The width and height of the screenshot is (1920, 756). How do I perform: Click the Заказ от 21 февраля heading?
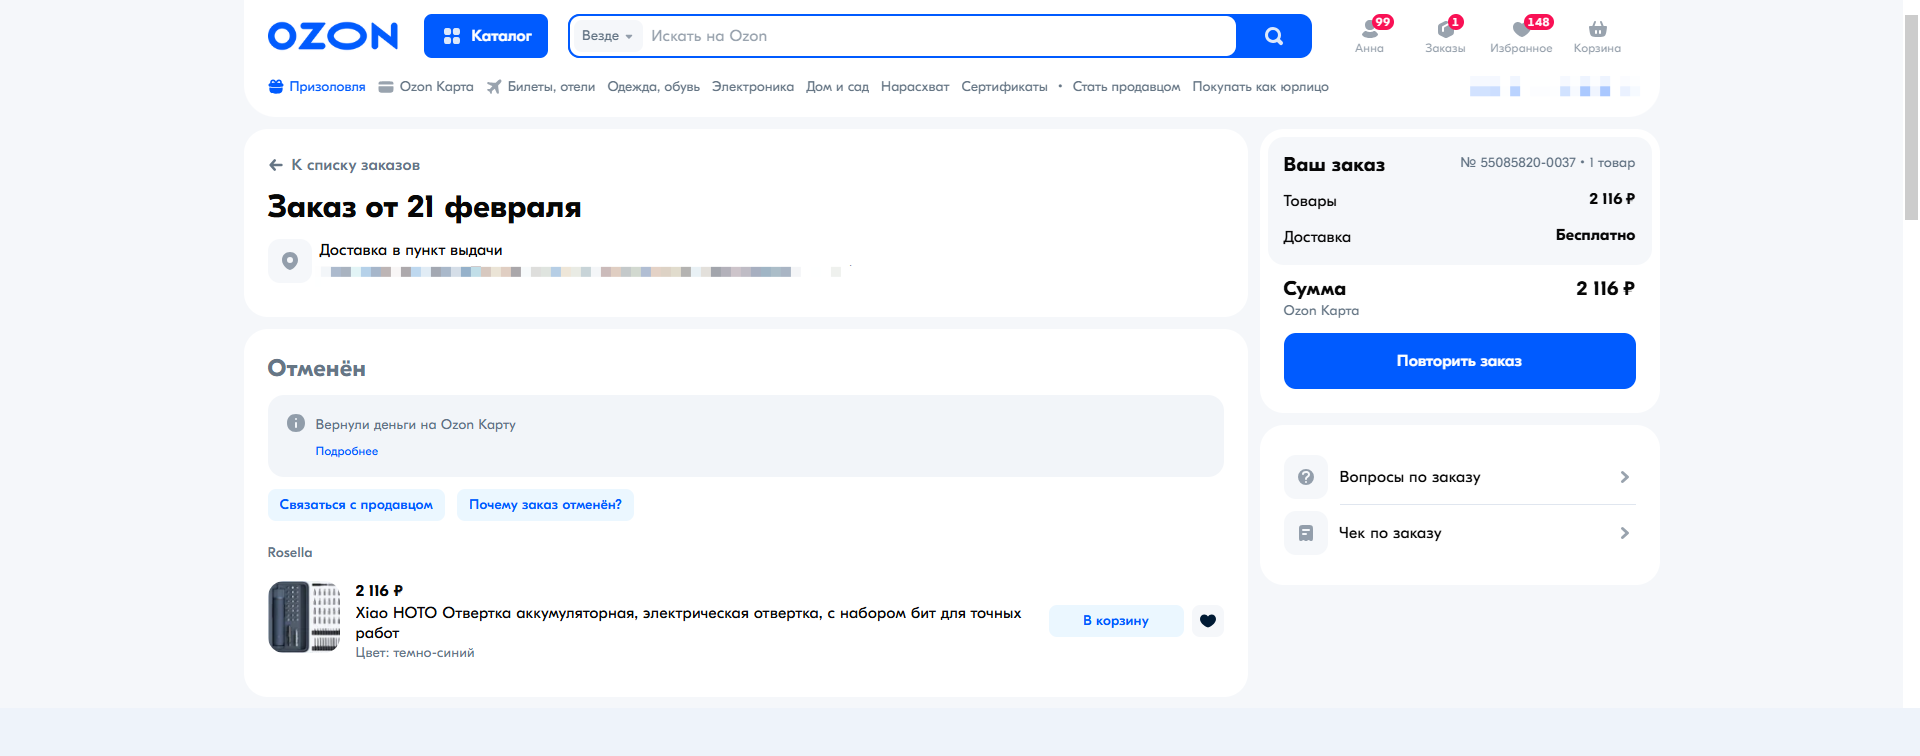(x=424, y=207)
